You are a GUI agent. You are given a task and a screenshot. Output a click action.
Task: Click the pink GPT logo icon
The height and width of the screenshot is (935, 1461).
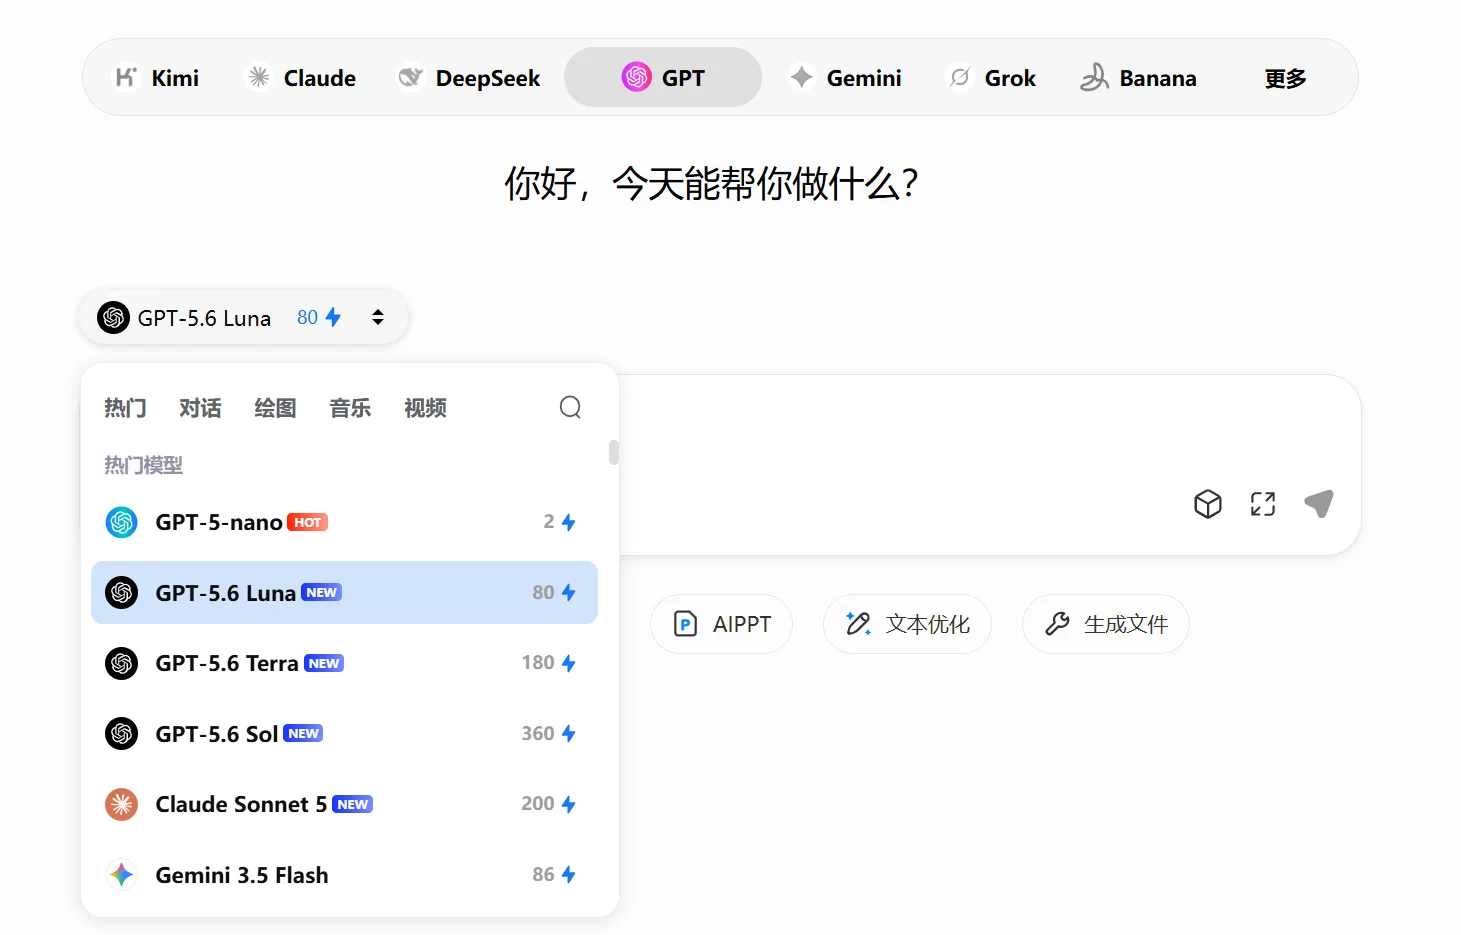[x=637, y=77]
